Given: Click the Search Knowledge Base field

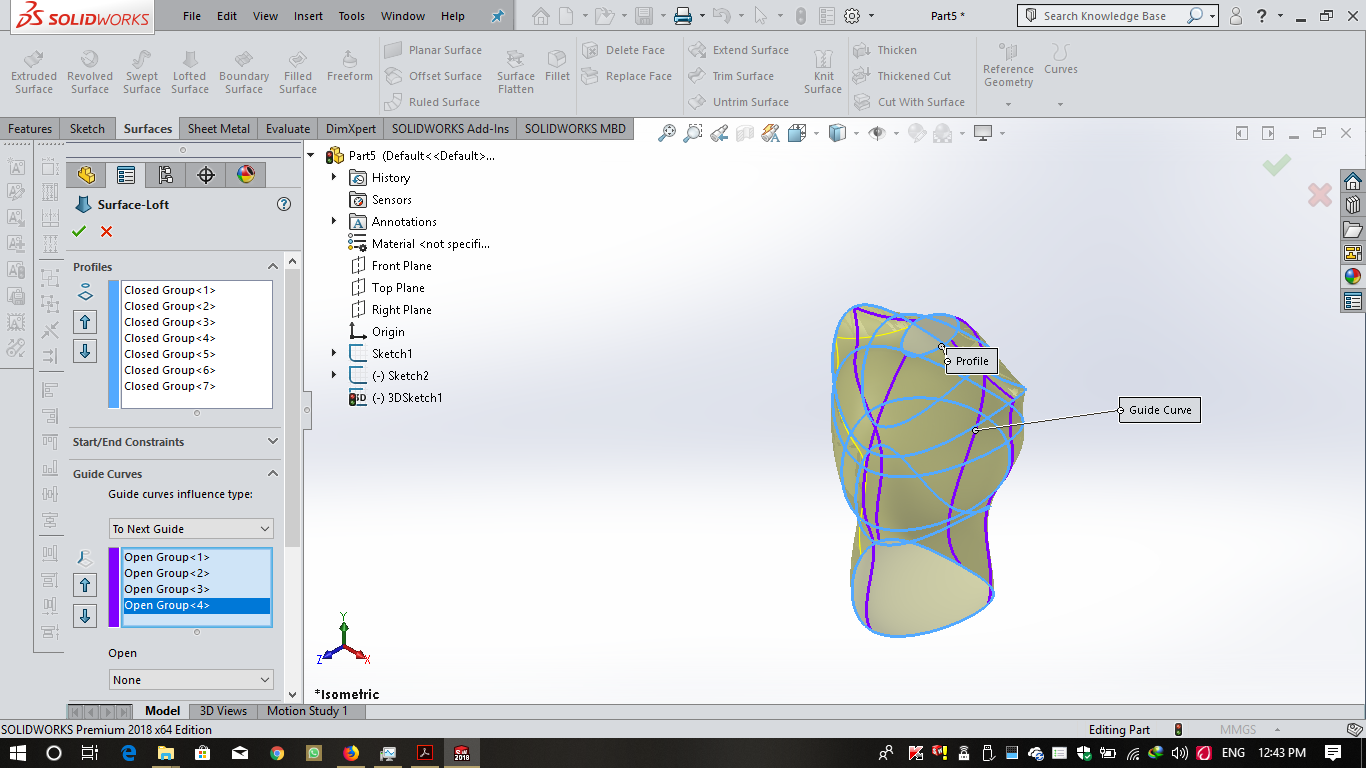Looking at the screenshot, I should click(x=1104, y=16).
